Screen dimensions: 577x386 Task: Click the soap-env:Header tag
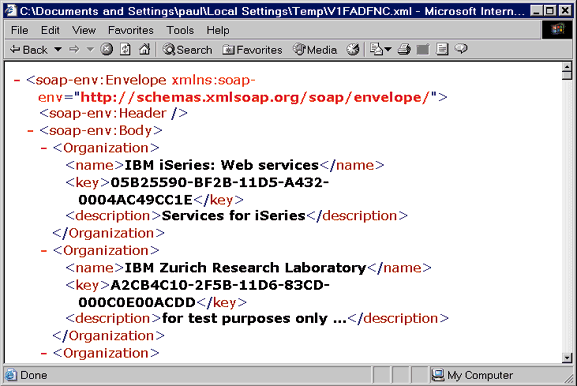coord(113,113)
